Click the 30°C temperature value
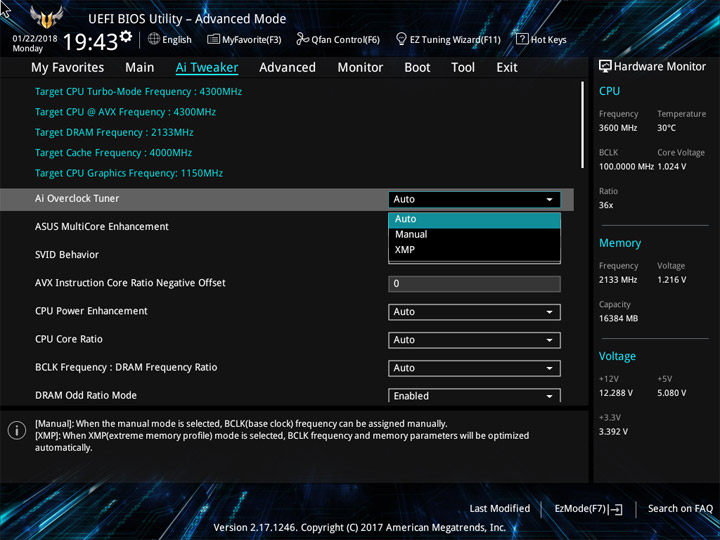The height and width of the screenshot is (540, 720). point(666,128)
